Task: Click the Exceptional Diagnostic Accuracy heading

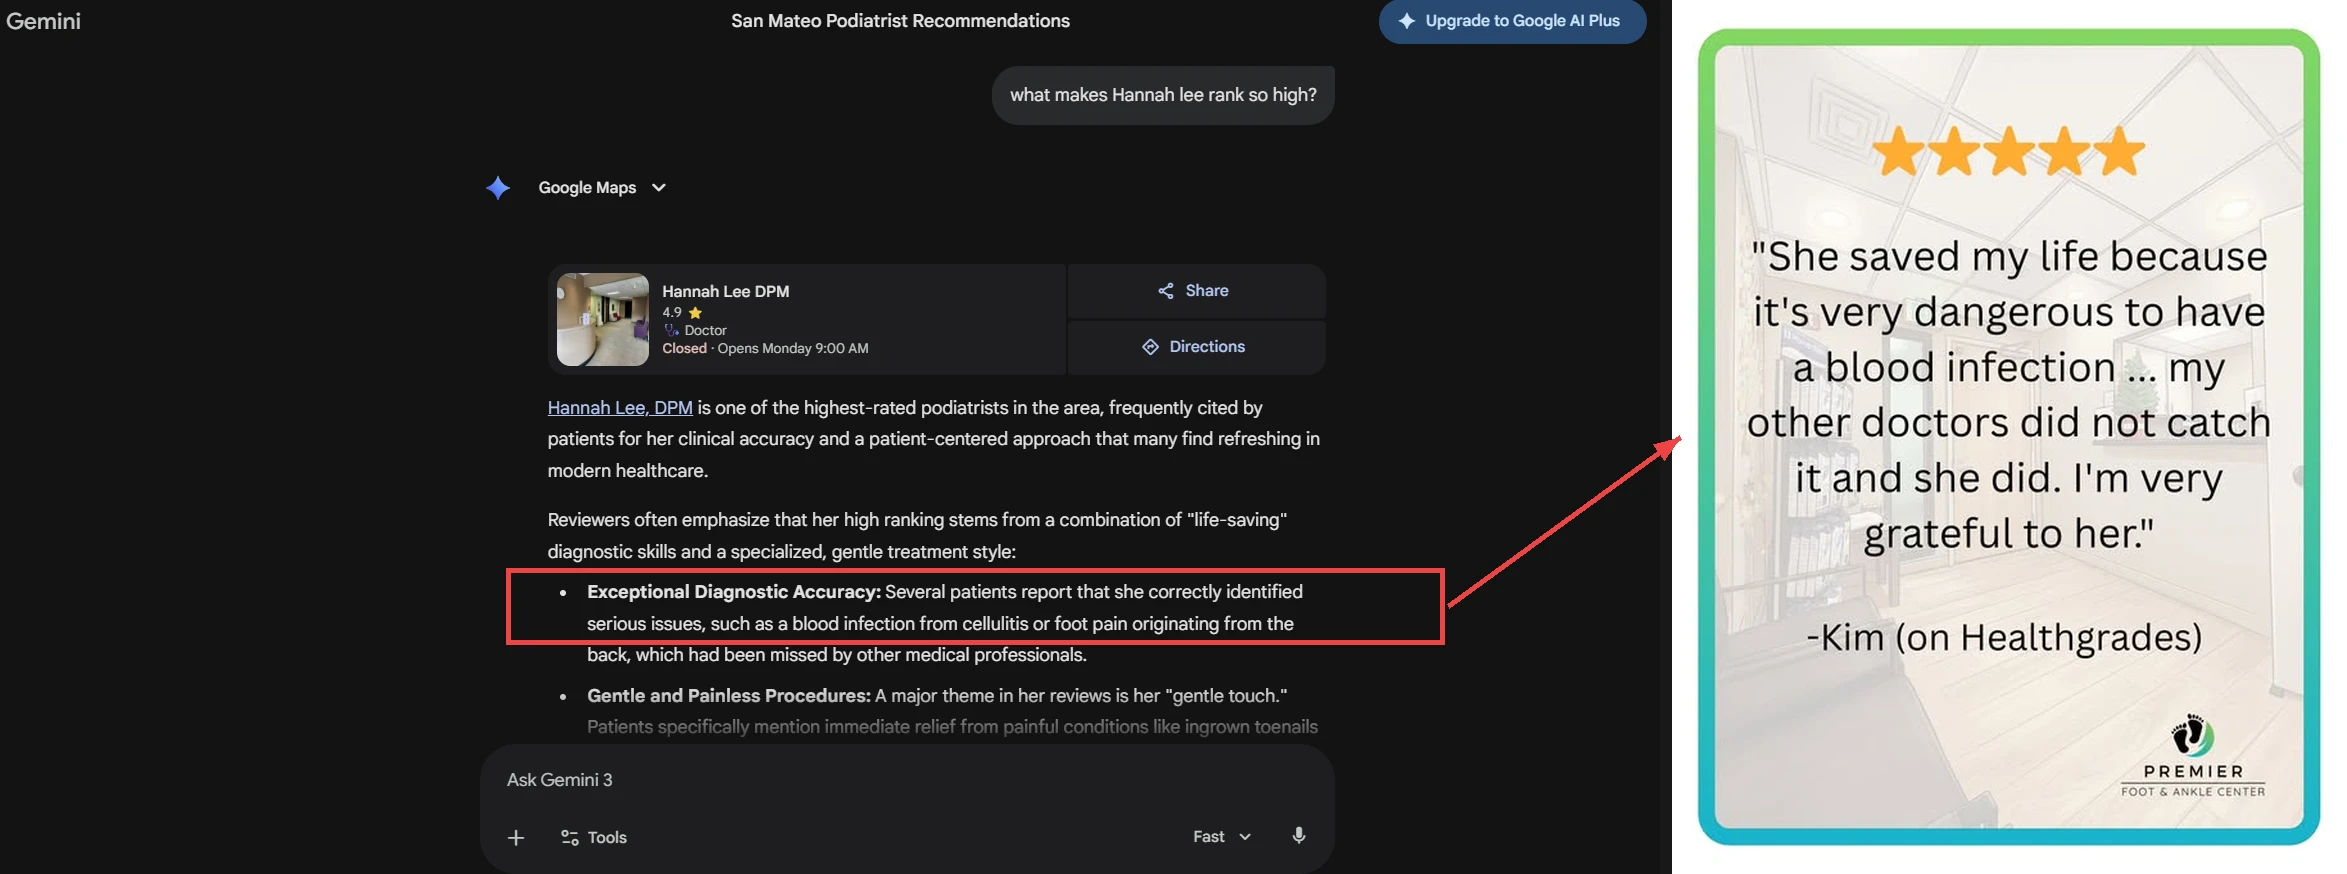Action: [734, 592]
